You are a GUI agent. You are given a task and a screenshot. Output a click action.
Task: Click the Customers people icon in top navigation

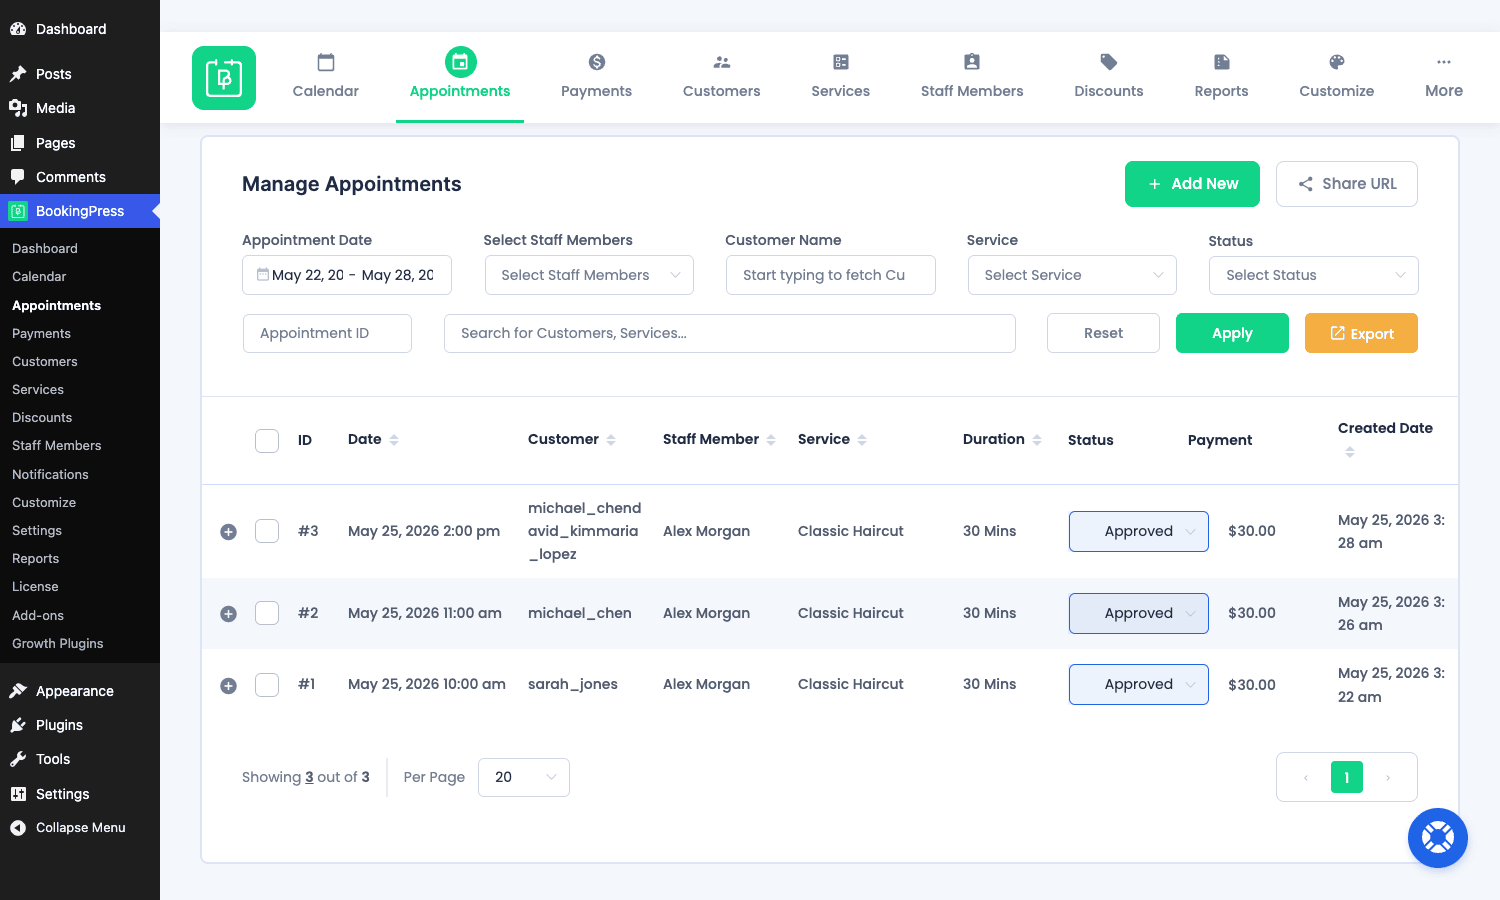[722, 62]
